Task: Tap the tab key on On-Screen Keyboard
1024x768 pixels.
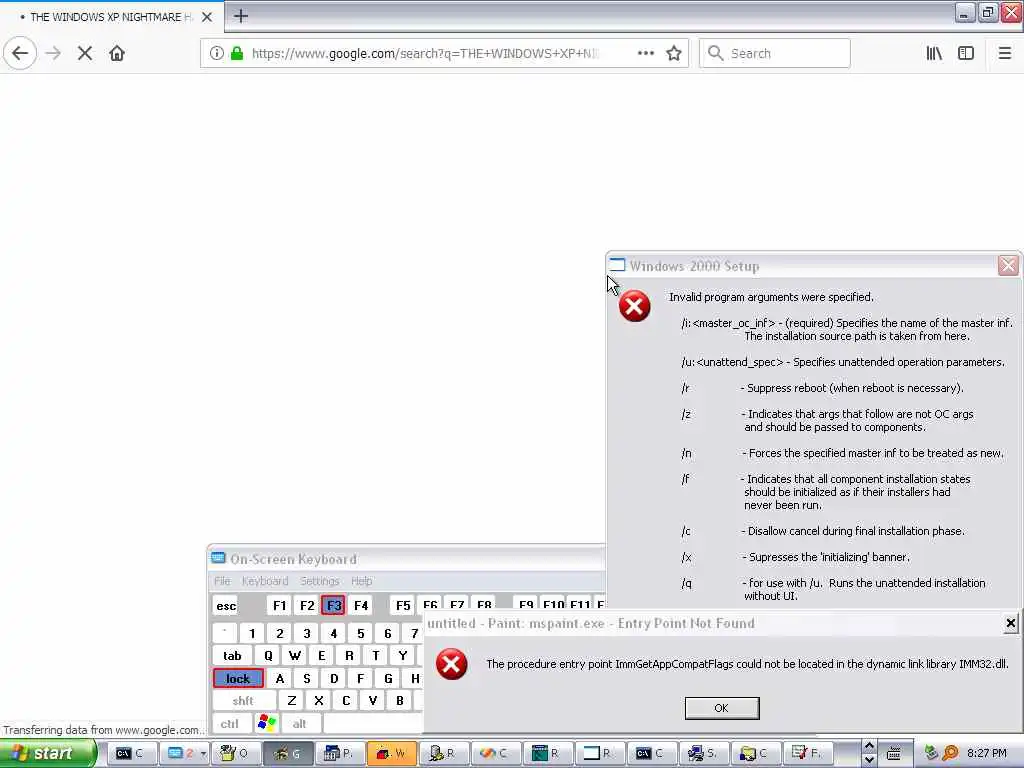Action: pos(232,656)
